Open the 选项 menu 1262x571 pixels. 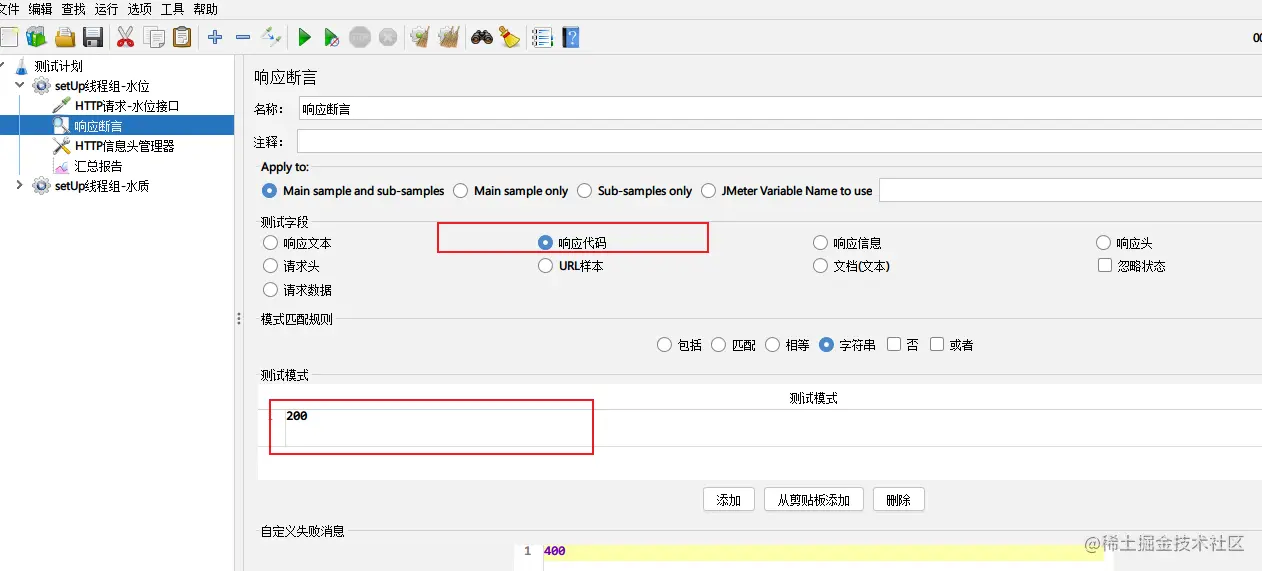click(x=139, y=9)
